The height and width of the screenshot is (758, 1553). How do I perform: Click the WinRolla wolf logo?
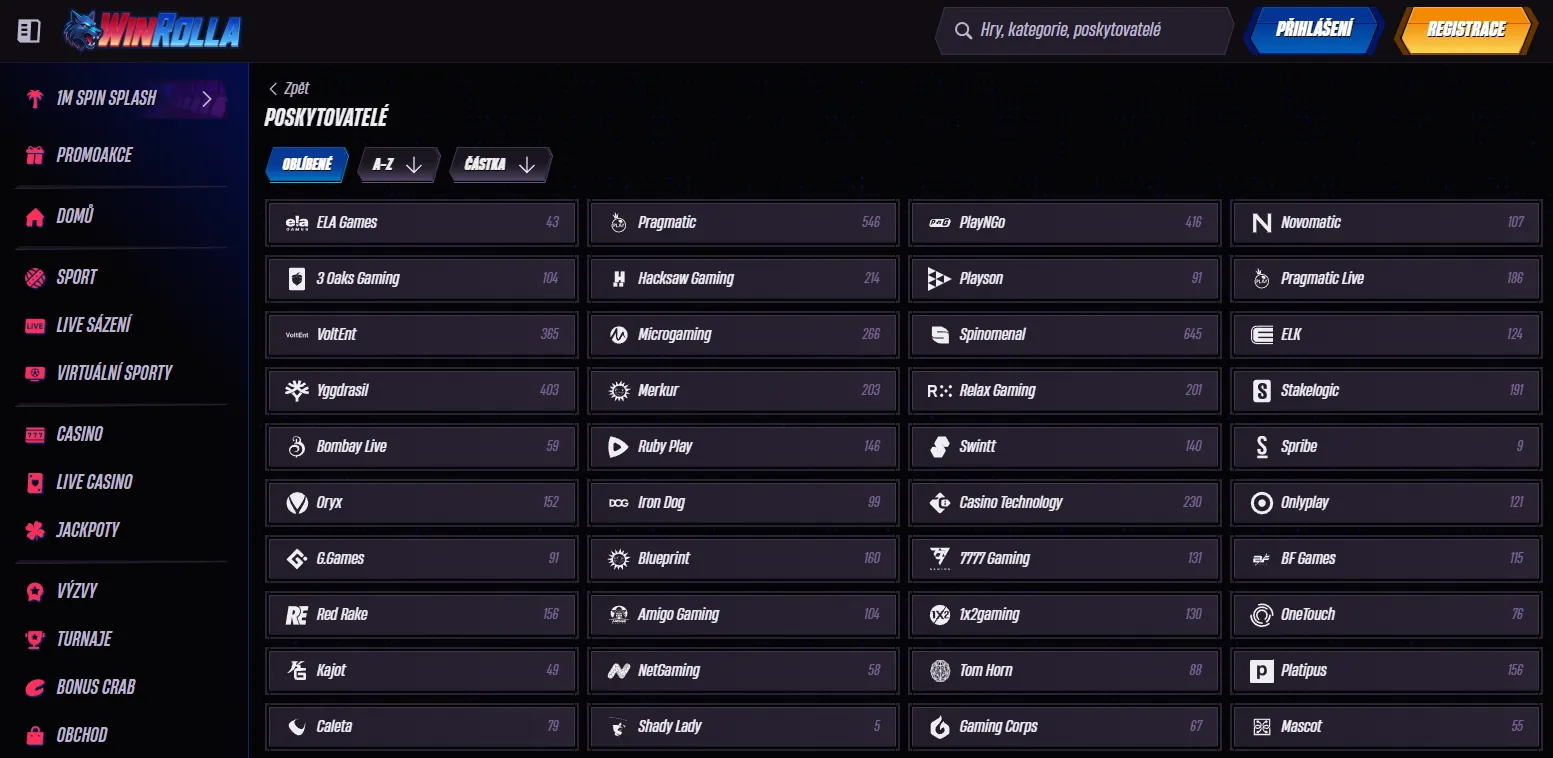tap(150, 31)
